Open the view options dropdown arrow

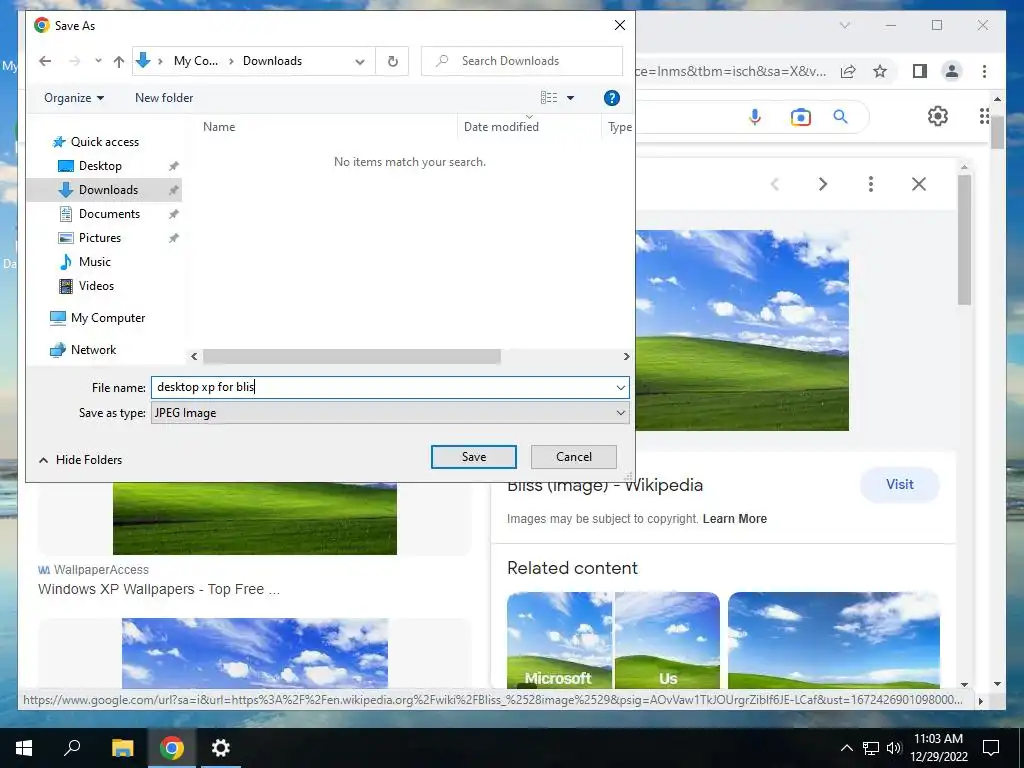click(x=570, y=98)
